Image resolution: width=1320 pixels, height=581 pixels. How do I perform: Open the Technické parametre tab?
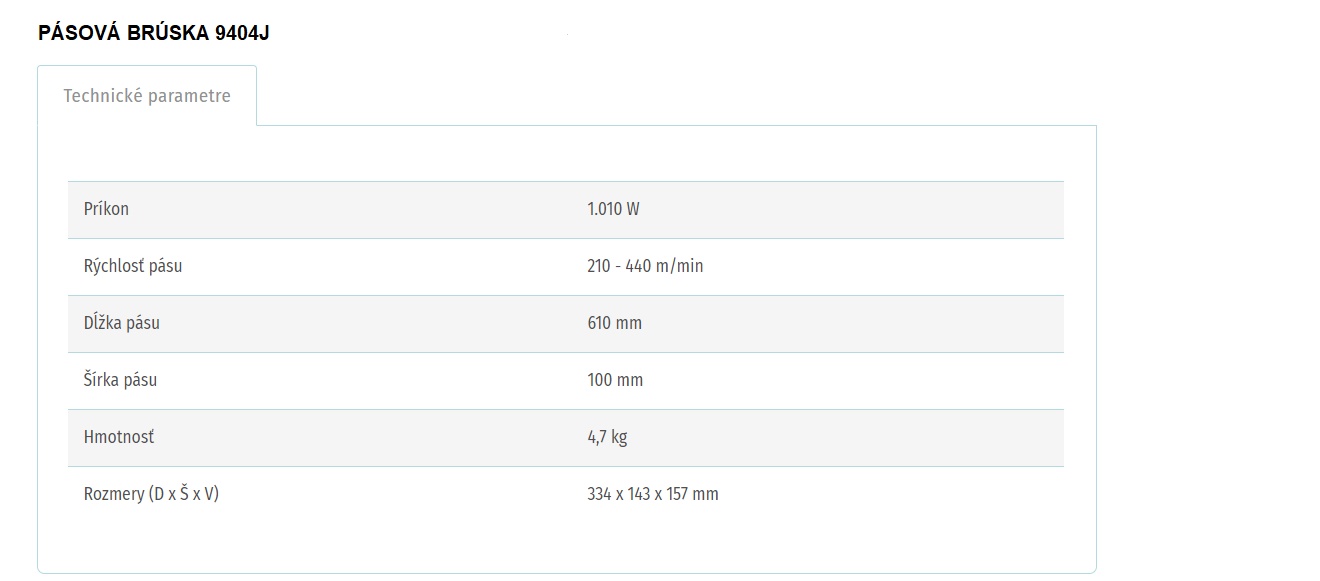click(147, 96)
